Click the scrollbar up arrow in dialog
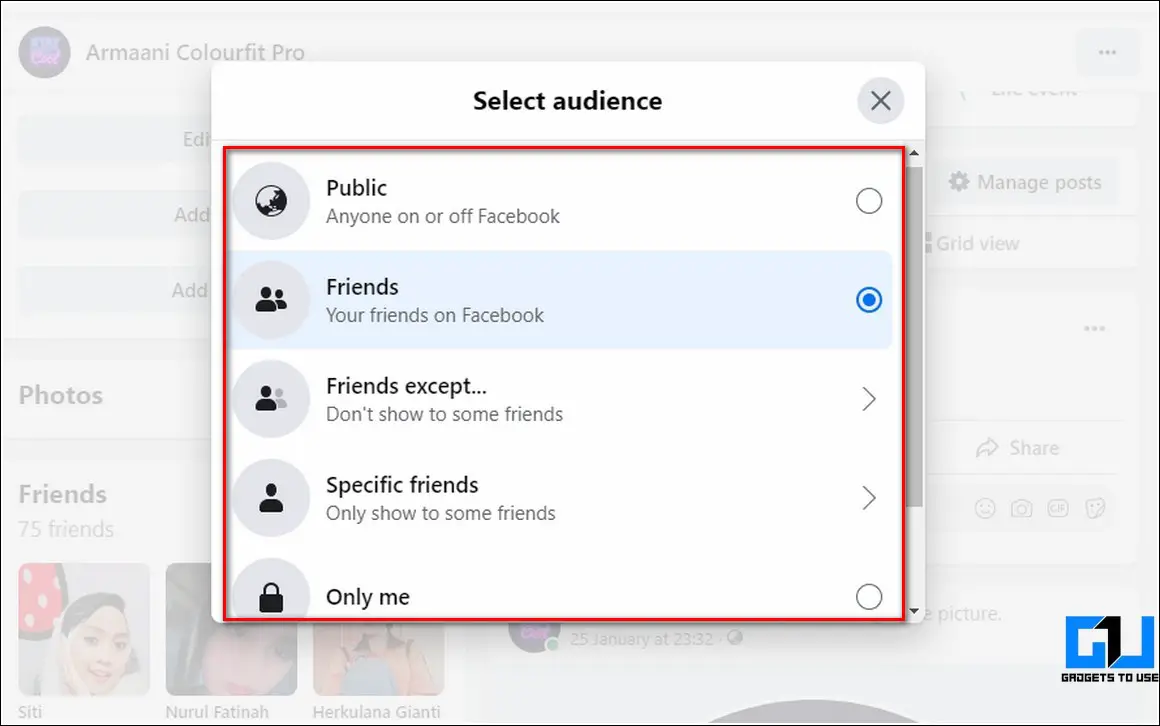The width and height of the screenshot is (1160, 726). tap(914, 153)
